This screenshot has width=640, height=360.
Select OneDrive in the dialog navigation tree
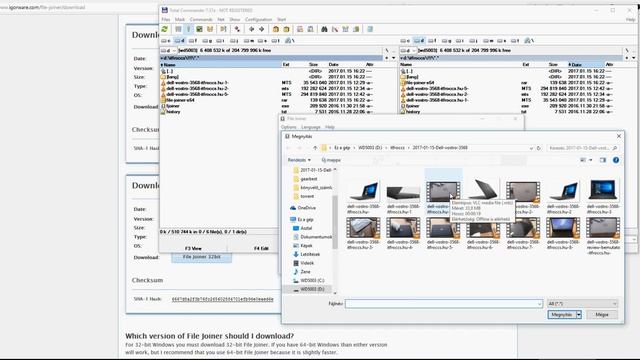(x=307, y=208)
